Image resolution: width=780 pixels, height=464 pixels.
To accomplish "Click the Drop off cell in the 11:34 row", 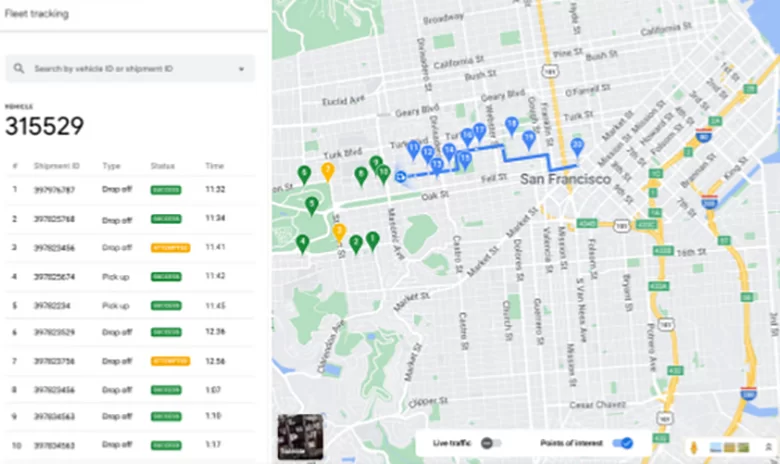I will click(117, 220).
